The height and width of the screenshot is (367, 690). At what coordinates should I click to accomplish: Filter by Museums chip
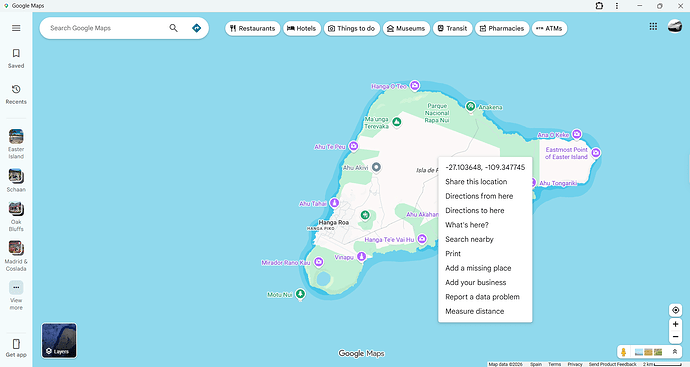406,29
